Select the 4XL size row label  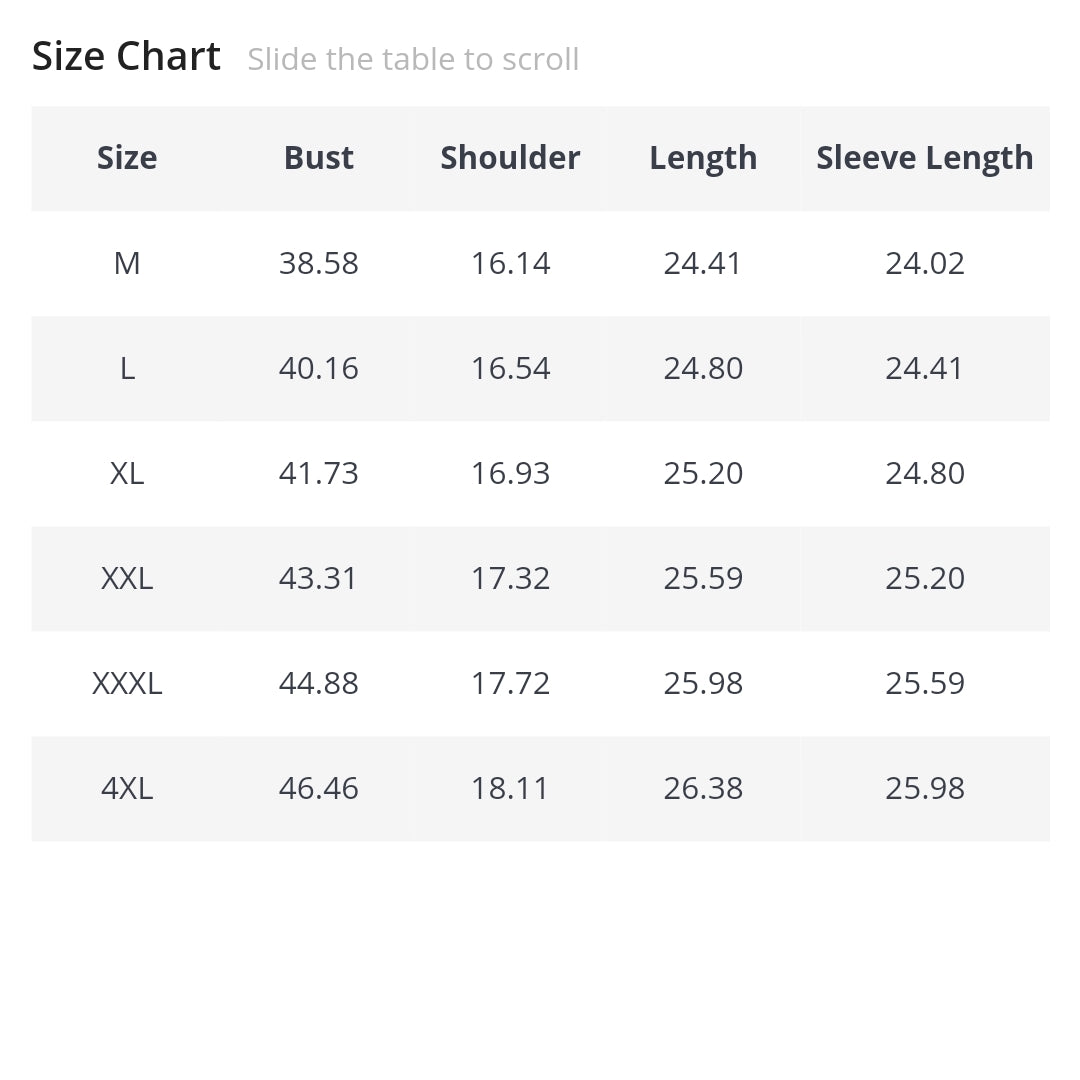[x=127, y=788]
